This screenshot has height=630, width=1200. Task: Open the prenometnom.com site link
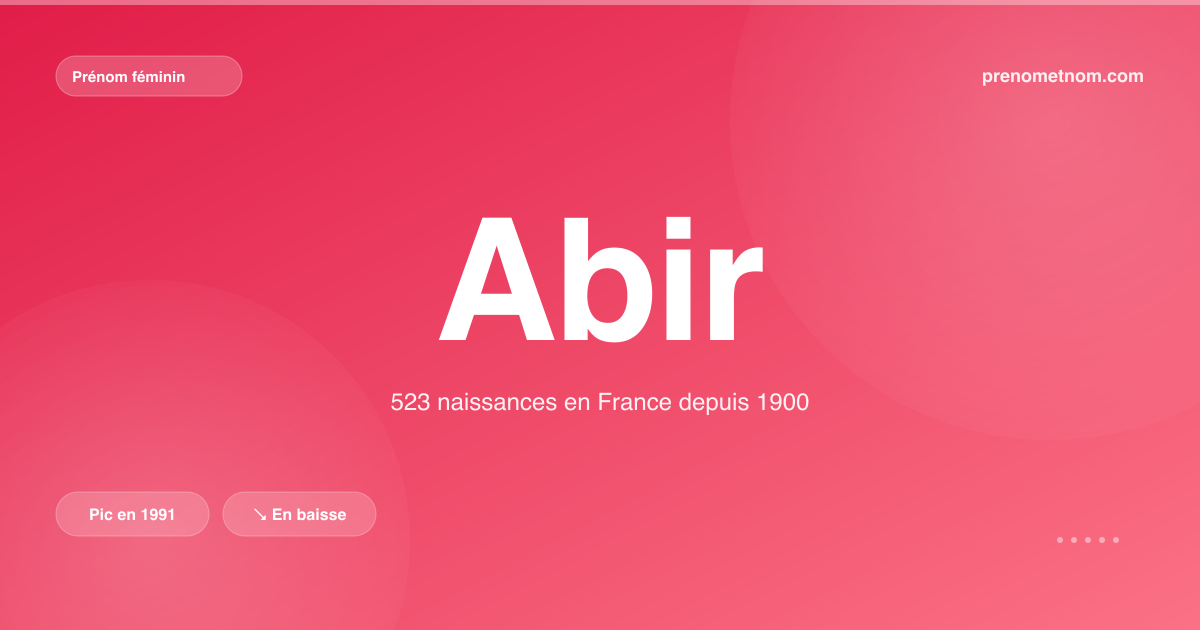1063,76
